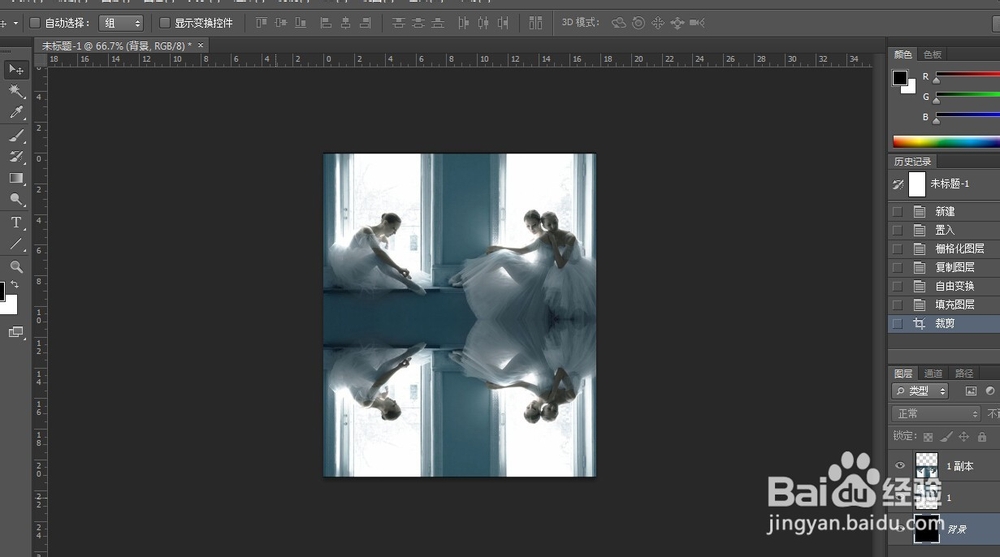Select the 裁剪 history state

pos(944,323)
